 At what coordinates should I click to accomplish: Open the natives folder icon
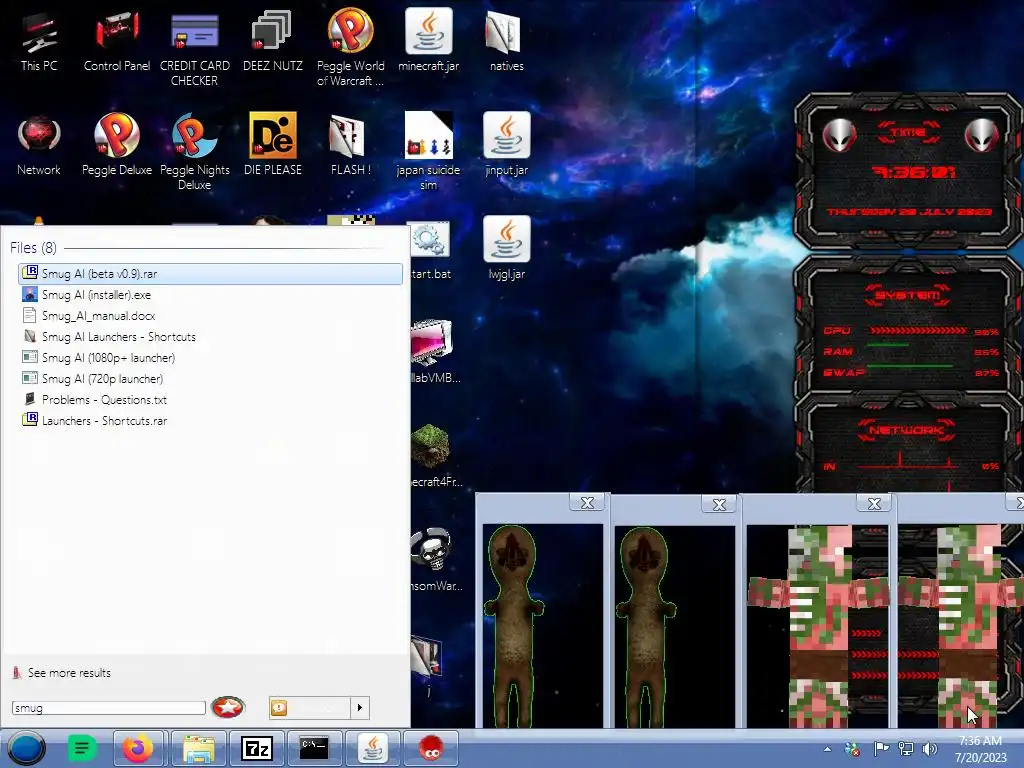pos(506,42)
